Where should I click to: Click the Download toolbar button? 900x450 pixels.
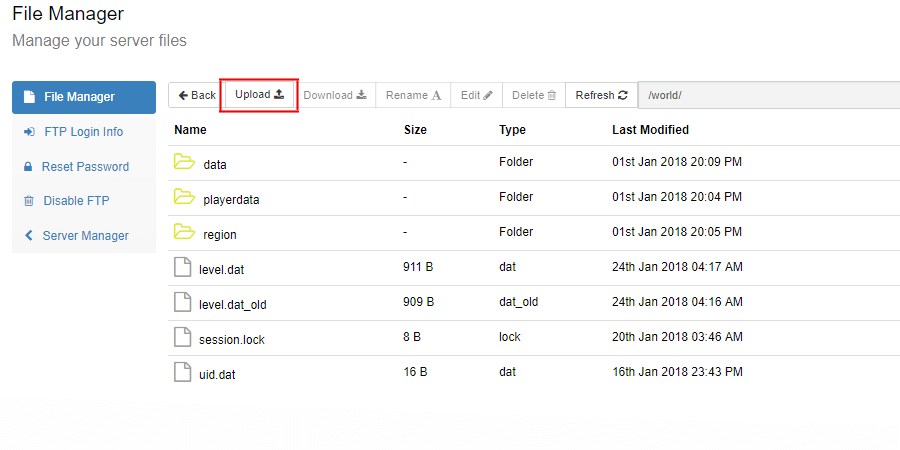[335, 95]
